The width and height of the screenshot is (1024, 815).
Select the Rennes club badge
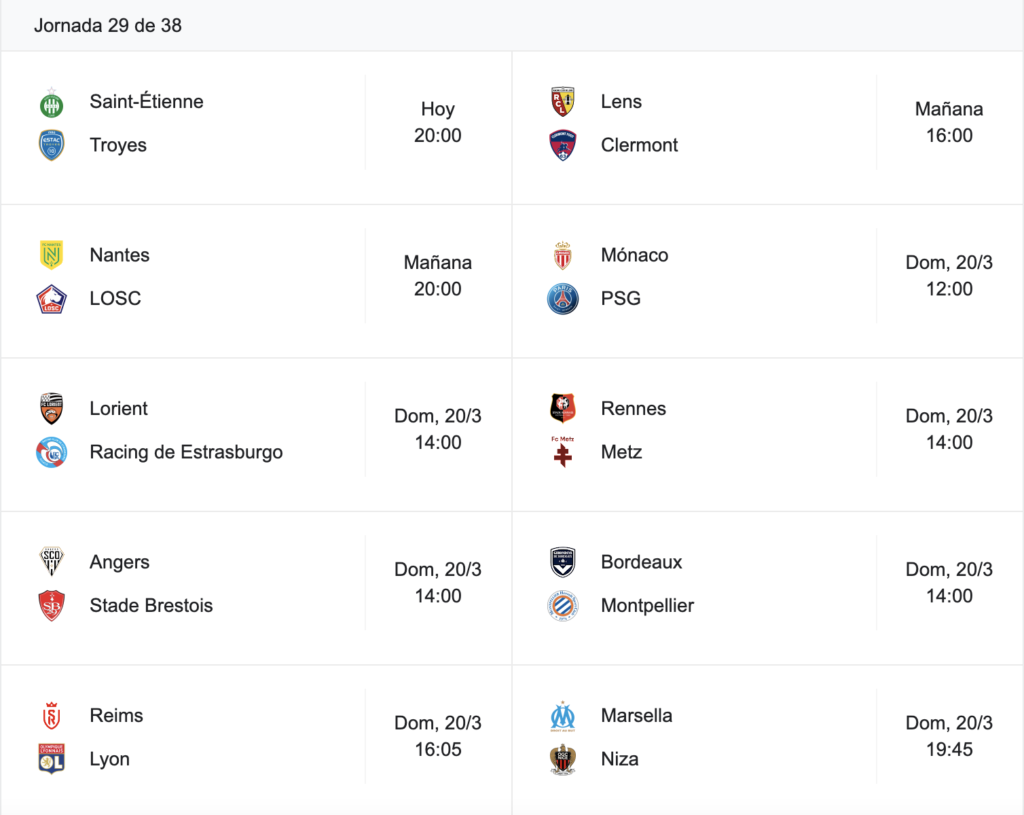click(x=563, y=409)
